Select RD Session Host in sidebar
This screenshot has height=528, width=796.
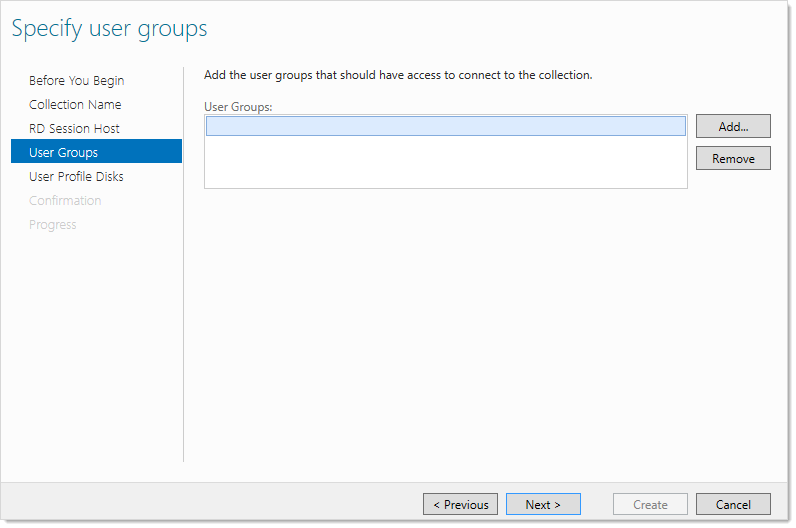coord(74,128)
